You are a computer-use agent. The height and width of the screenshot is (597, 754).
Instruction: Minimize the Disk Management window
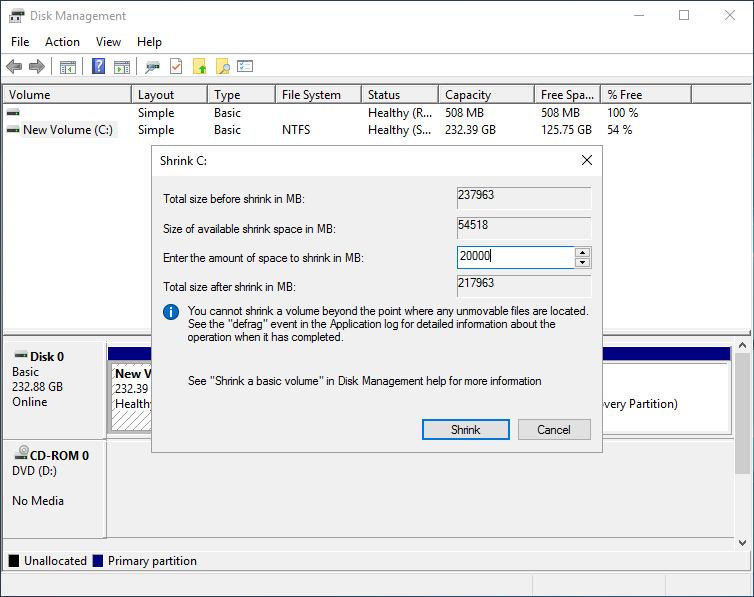point(639,15)
